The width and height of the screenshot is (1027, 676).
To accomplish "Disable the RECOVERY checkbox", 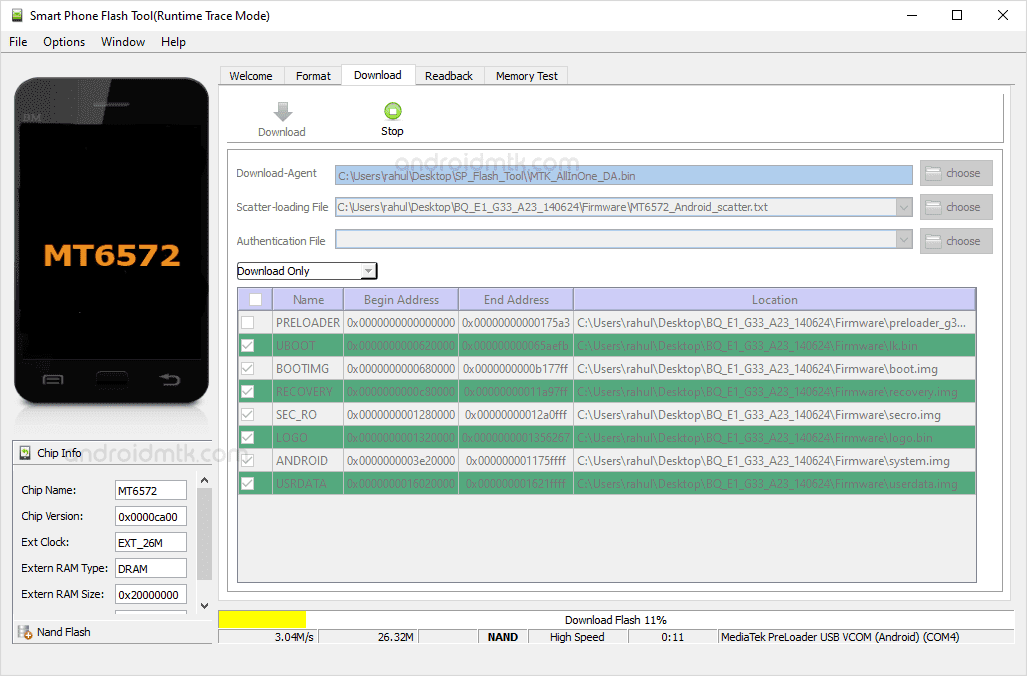I will [x=253, y=391].
